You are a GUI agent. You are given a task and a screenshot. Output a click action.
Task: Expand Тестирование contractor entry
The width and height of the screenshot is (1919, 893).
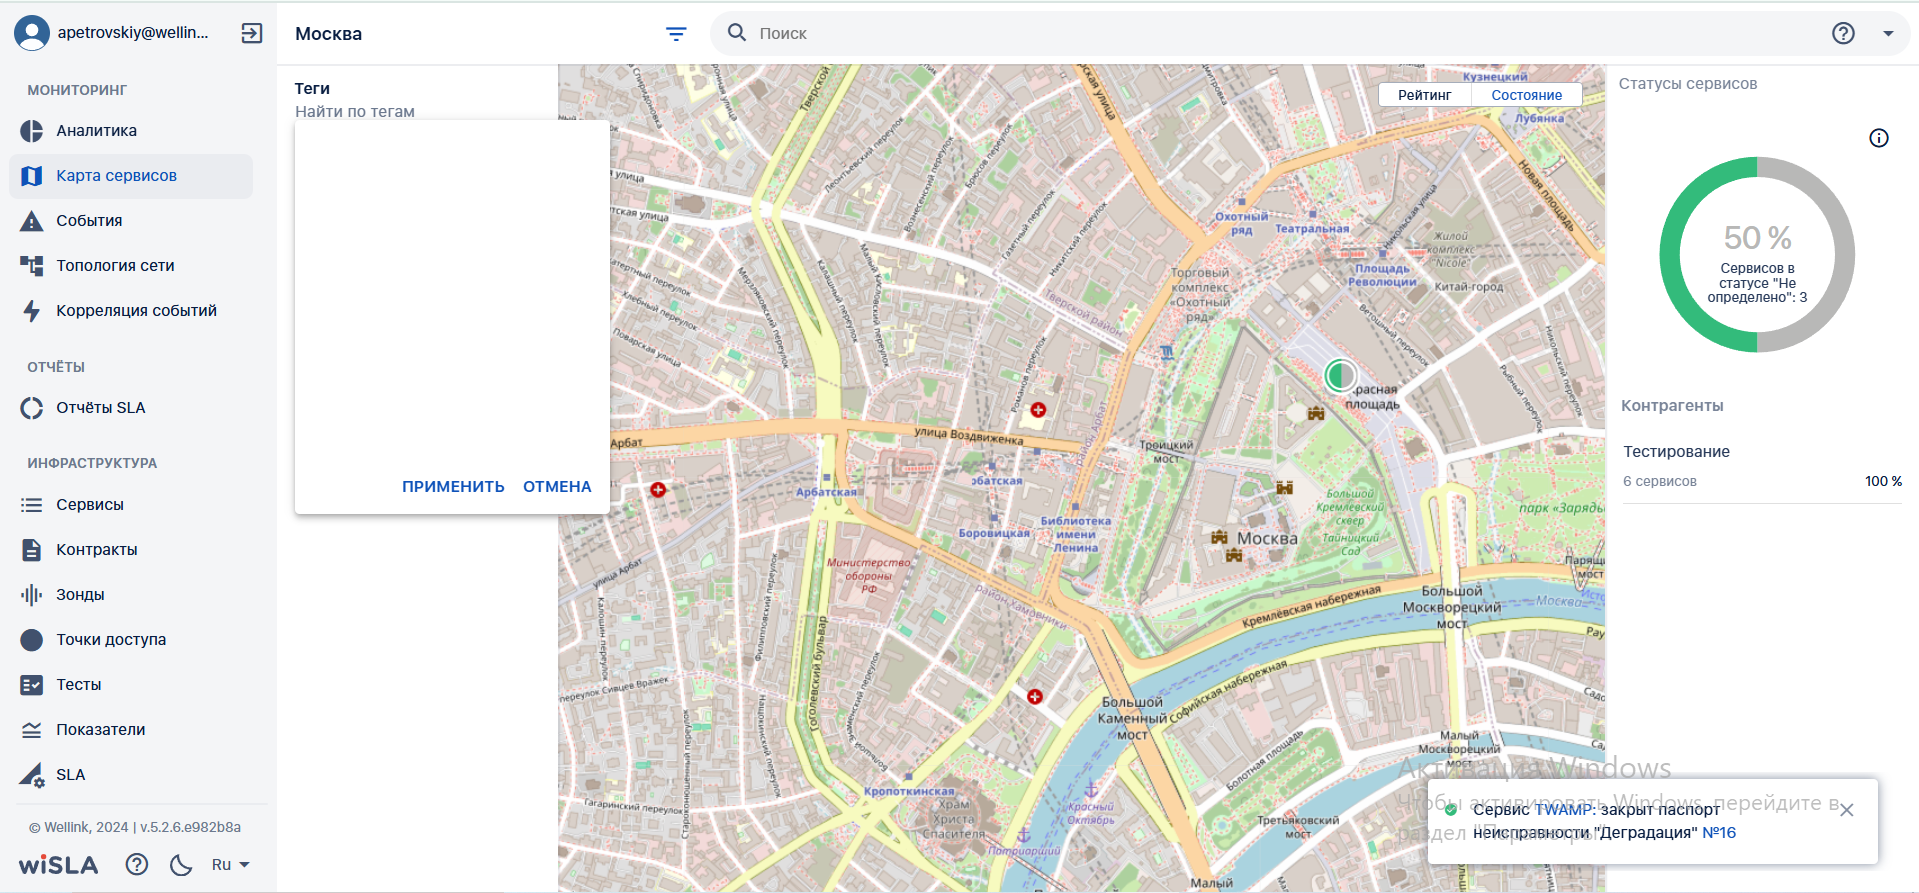[1762, 466]
